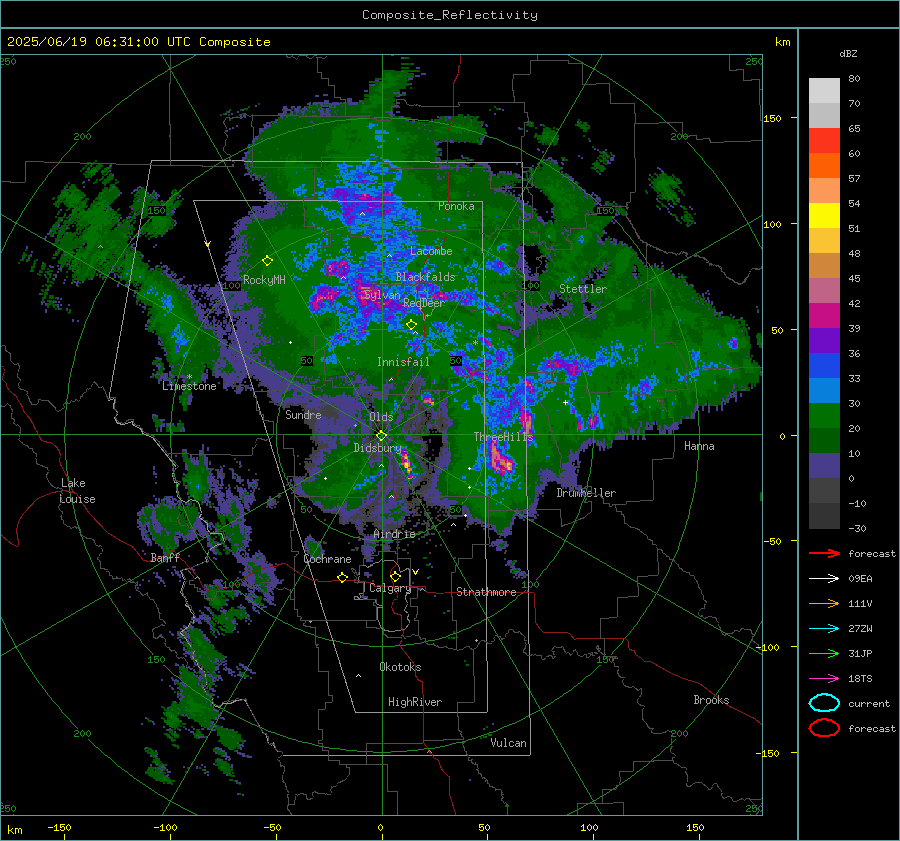Image resolution: width=900 pixels, height=841 pixels.
Task: Click the yellow diamond marker above RockyMH
Action: pyautogui.click(x=267, y=261)
